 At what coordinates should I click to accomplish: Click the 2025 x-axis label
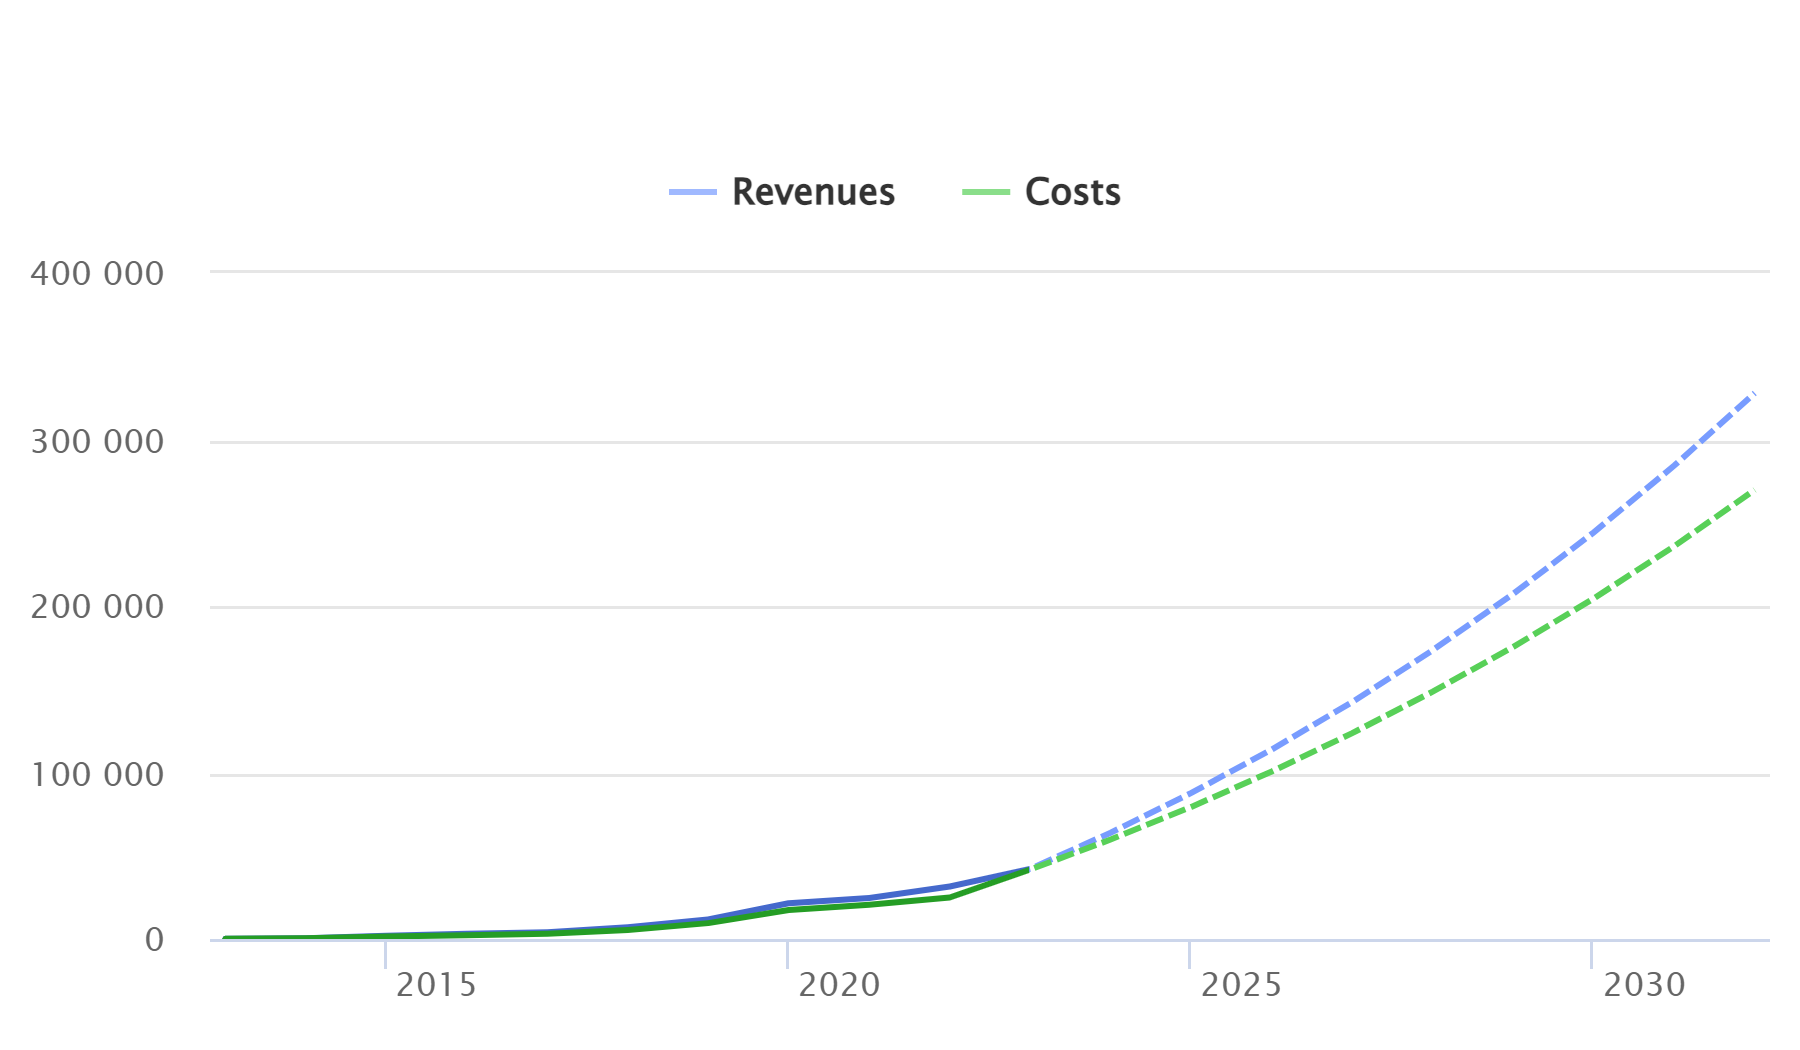tap(1241, 985)
